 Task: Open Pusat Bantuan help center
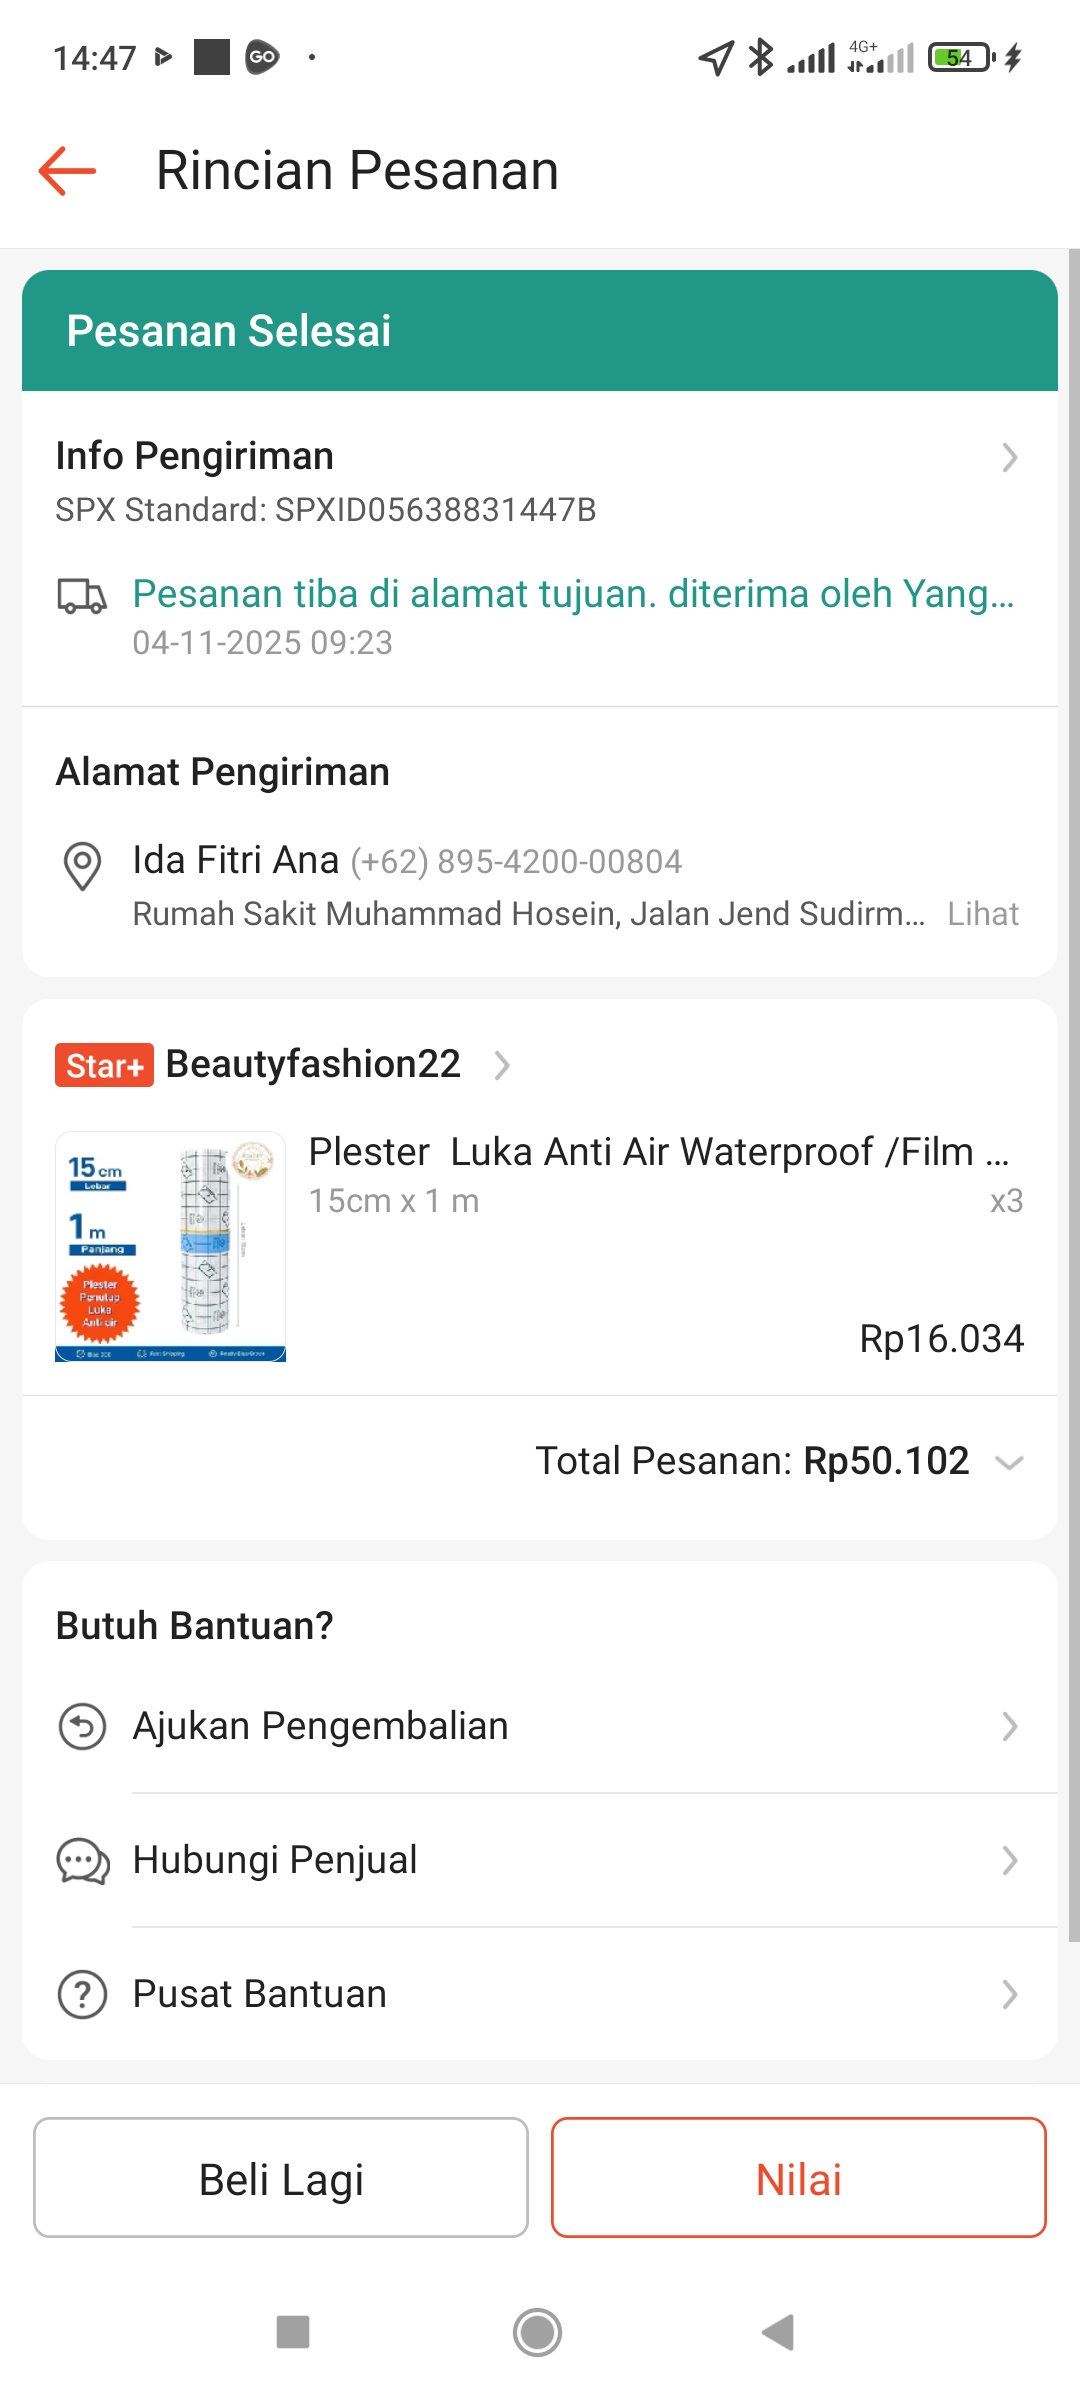tap(260, 1995)
